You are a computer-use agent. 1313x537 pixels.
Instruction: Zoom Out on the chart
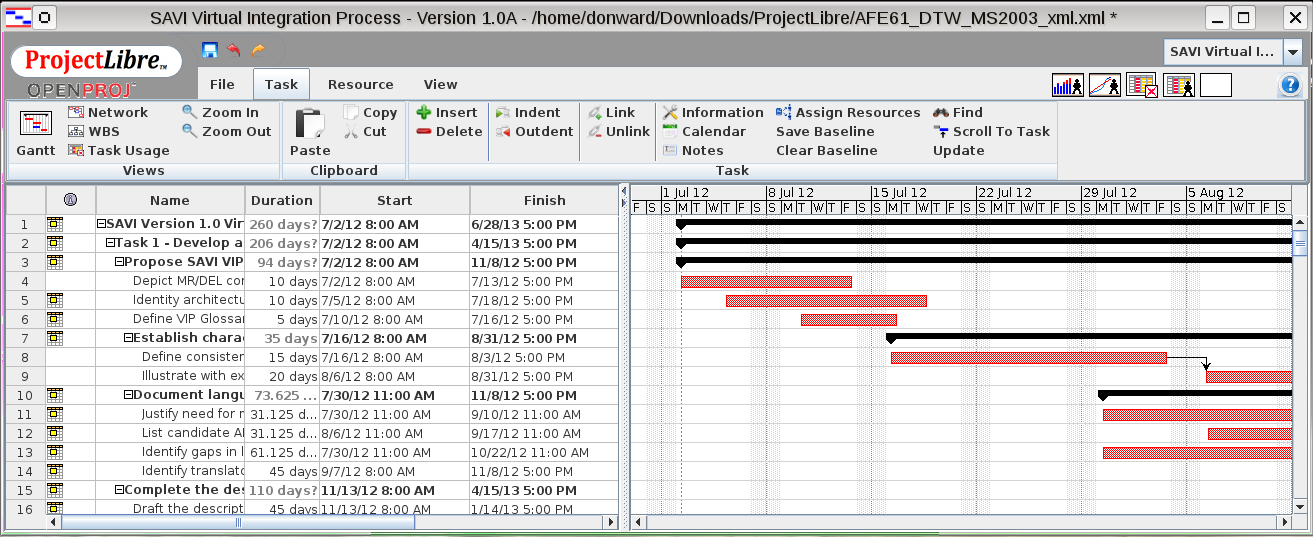click(x=226, y=132)
